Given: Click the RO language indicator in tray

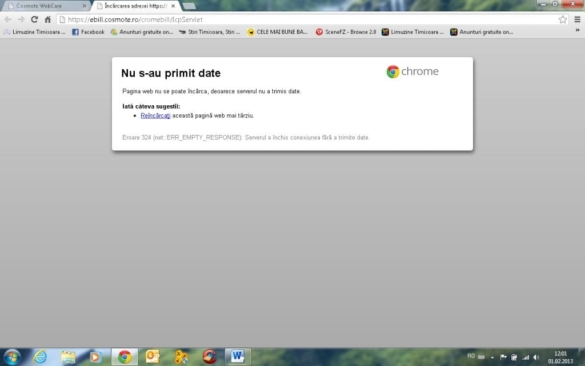Looking at the screenshot, I should (x=471, y=356).
